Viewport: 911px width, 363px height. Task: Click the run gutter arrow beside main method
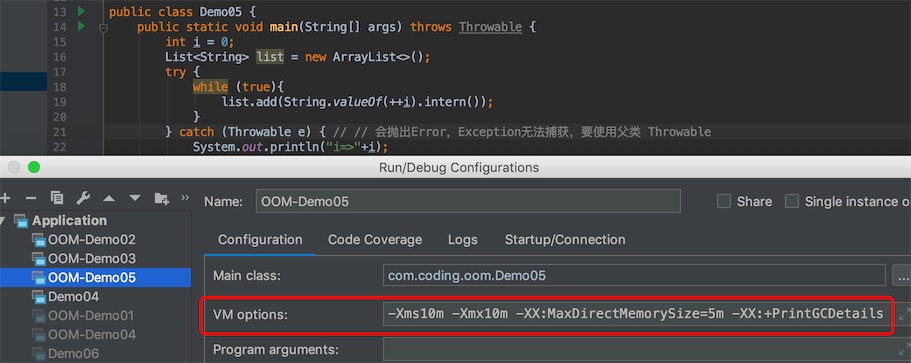coord(81,26)
